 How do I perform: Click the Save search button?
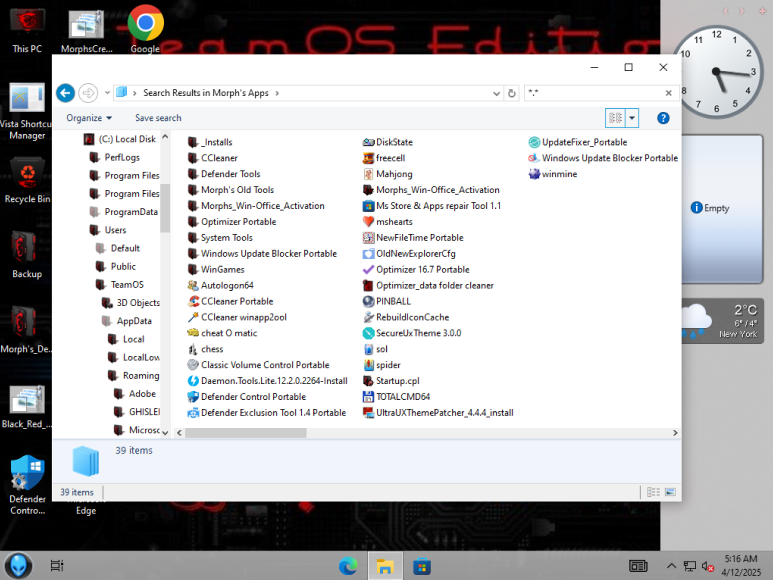point(158,118)
